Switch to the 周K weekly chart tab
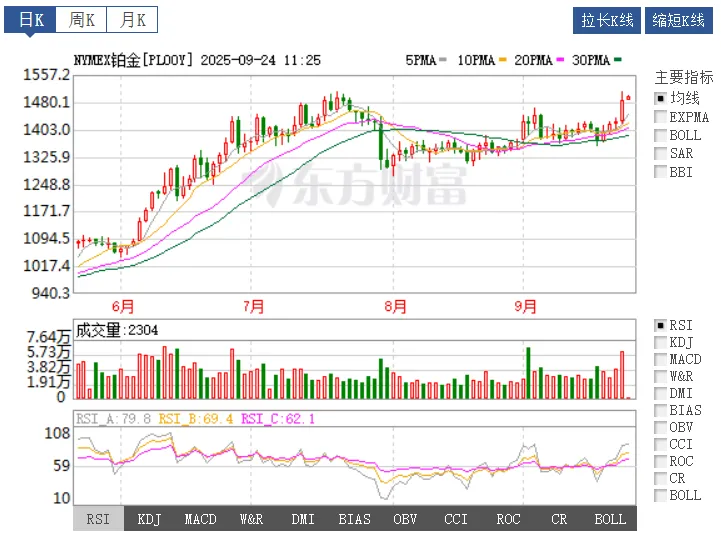721x545 pixels. coord(81,20)
